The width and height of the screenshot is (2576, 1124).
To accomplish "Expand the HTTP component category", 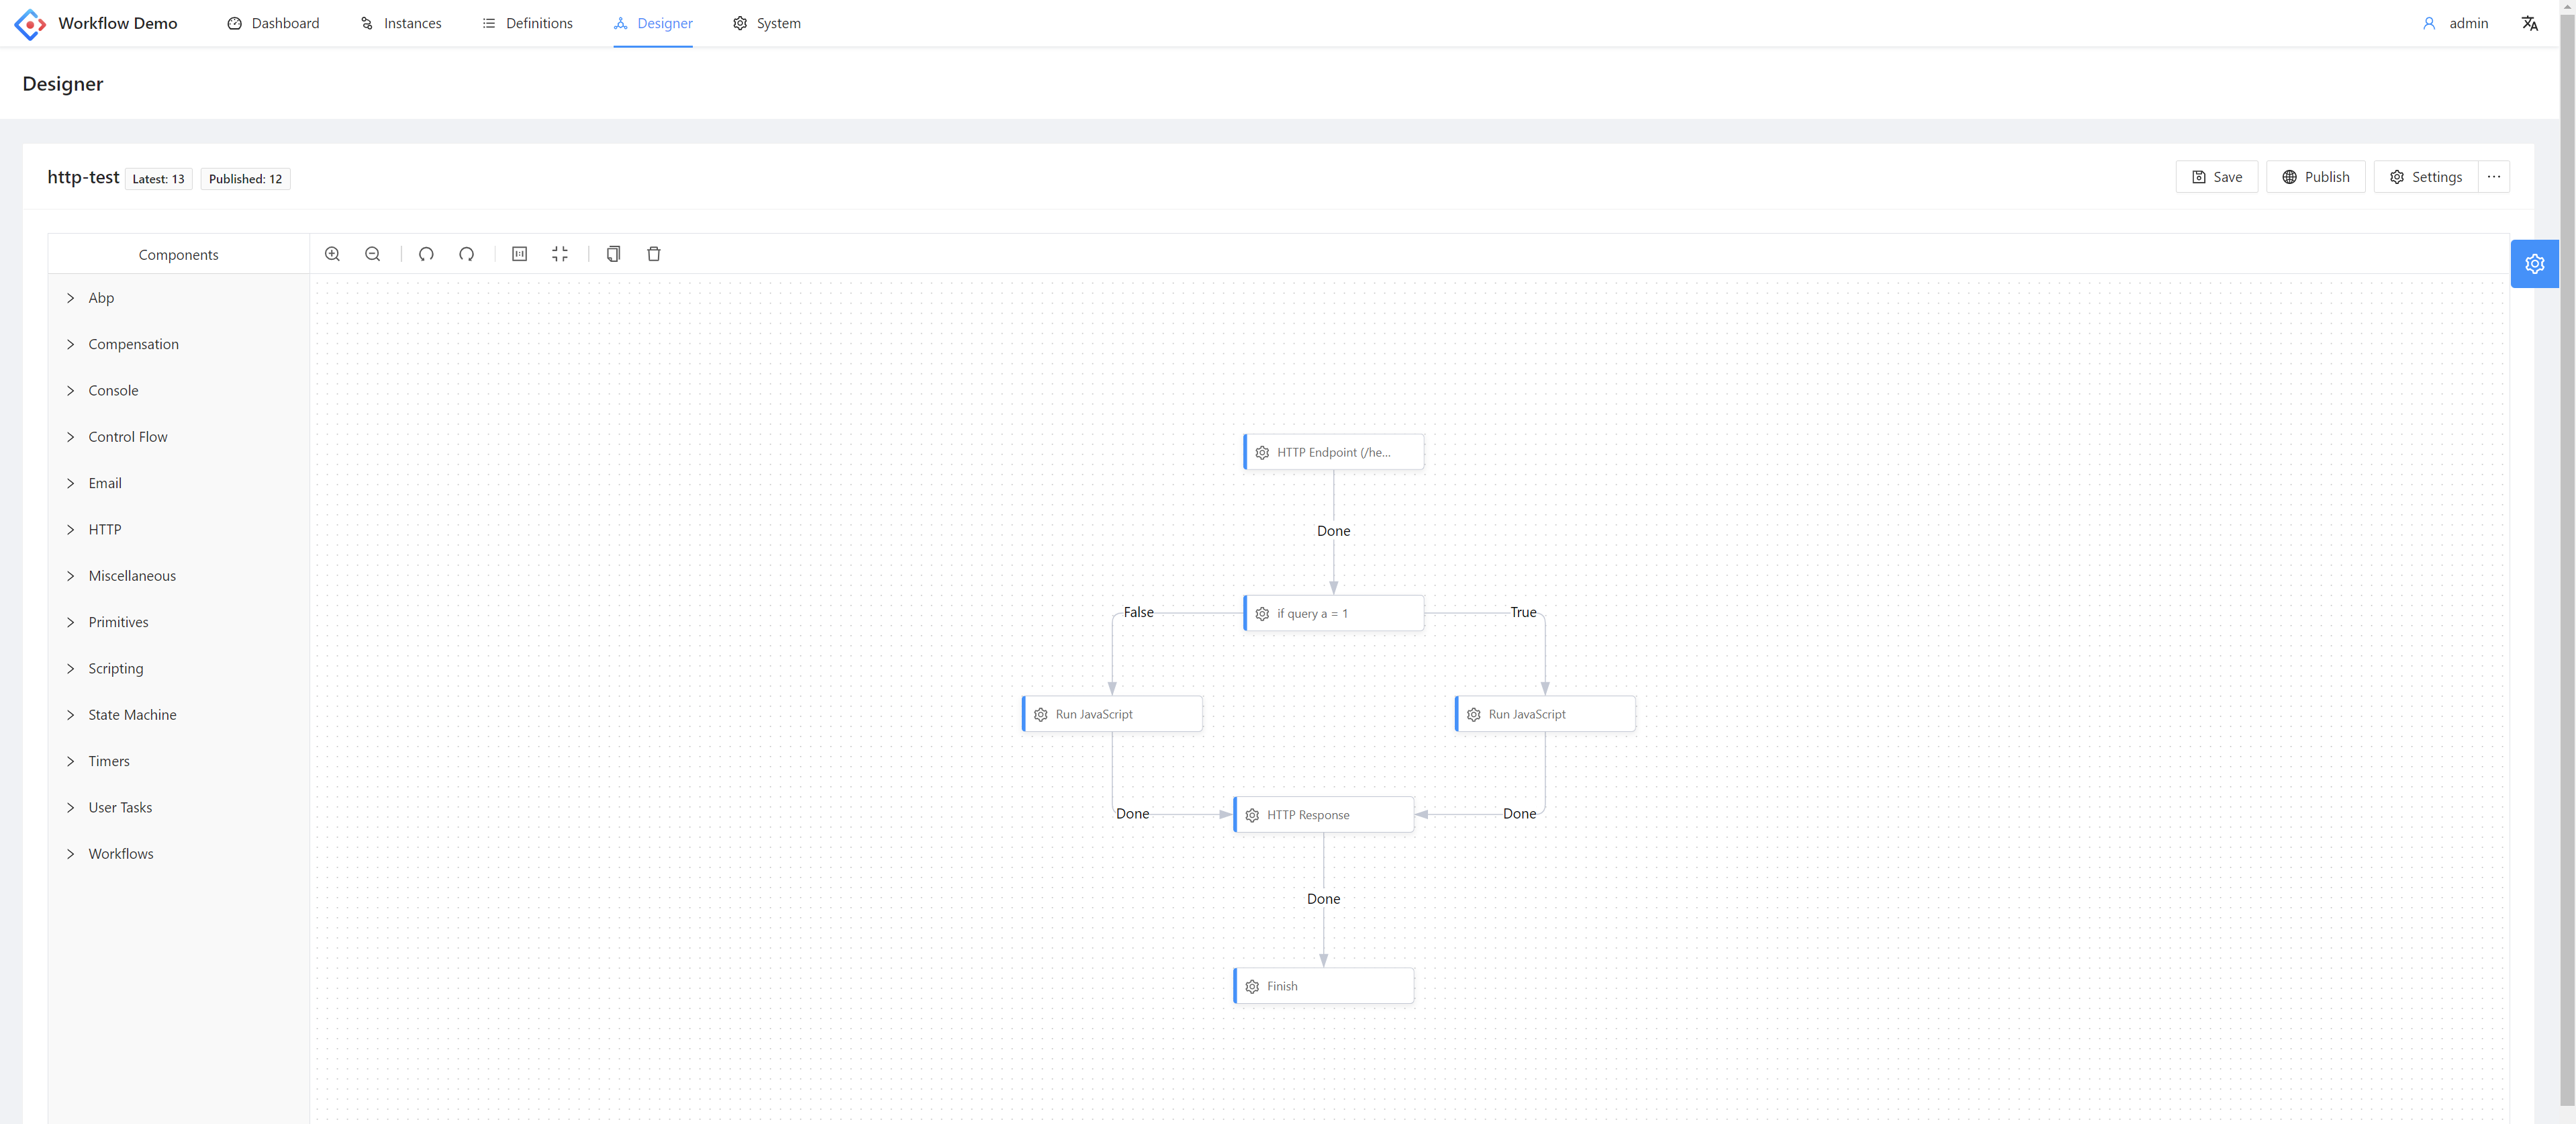I will [104, 530].
